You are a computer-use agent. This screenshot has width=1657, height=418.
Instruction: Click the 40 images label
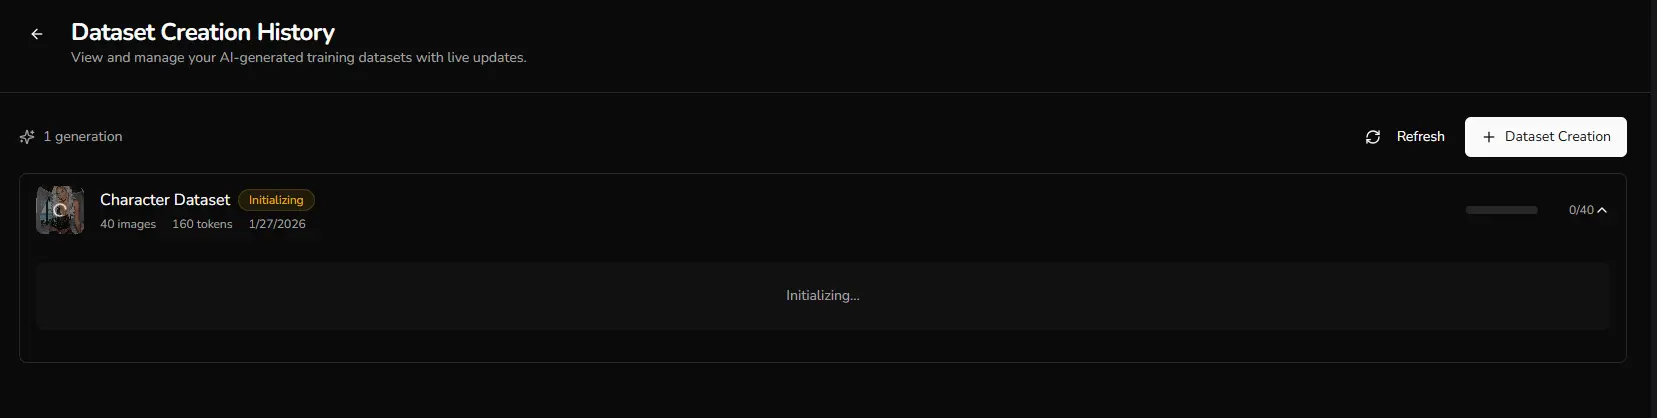[128, 224]
